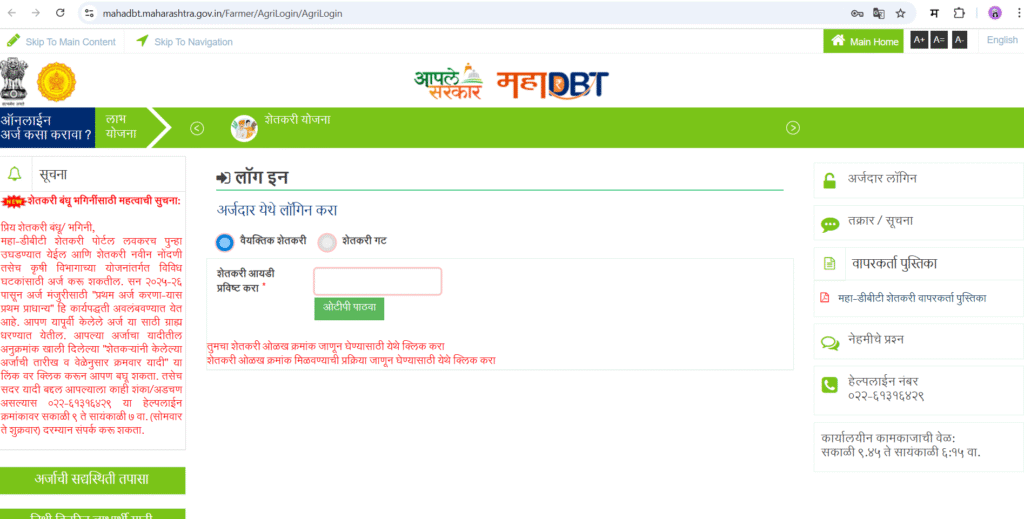Click the right carousel arrow in green banner
Screen dimensions: 1024x519
click(x=793, y=128)
